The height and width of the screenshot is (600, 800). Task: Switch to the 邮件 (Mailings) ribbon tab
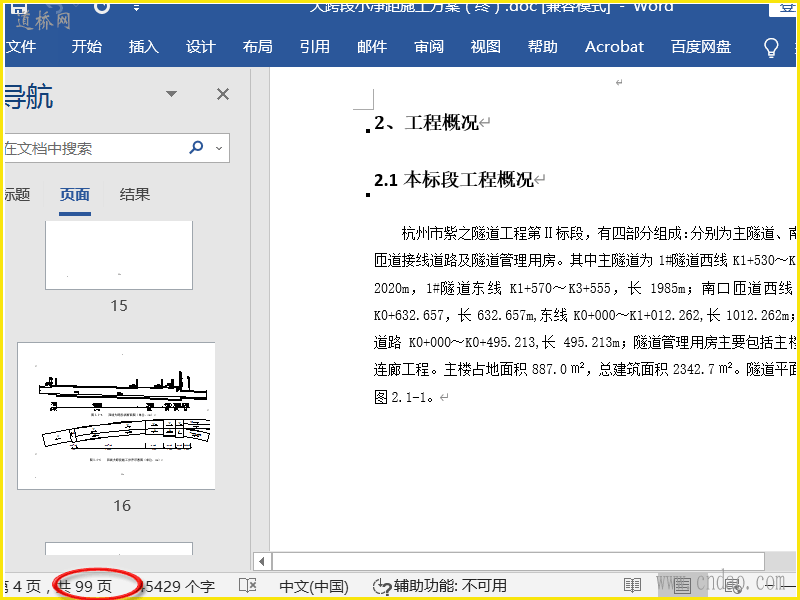coord(372,46)
